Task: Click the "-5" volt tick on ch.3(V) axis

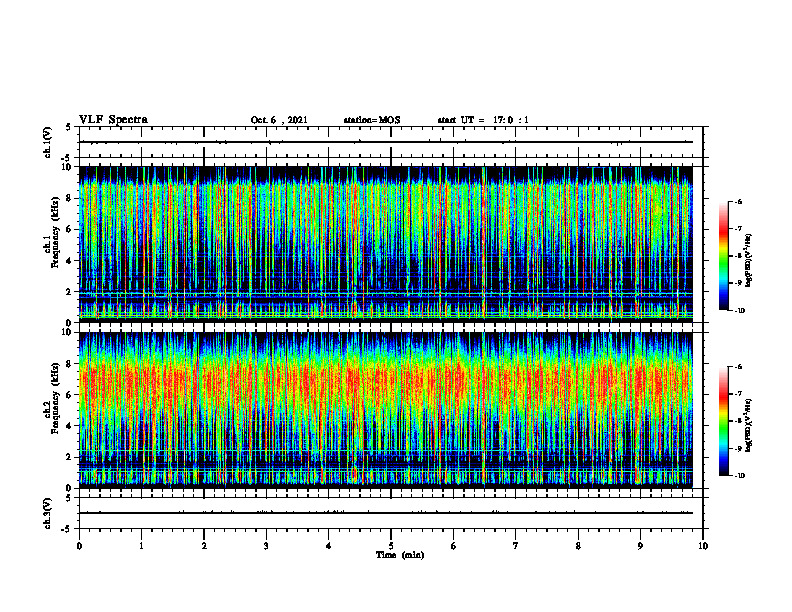Action: [67, 529]
